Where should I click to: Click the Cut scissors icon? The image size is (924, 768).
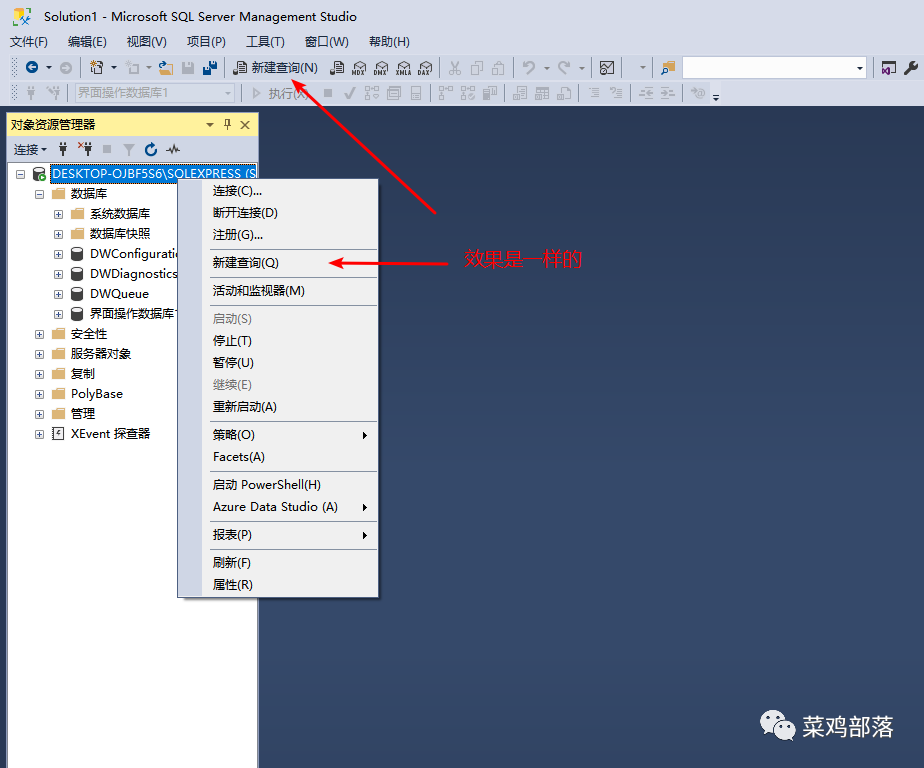coord(454,68)
